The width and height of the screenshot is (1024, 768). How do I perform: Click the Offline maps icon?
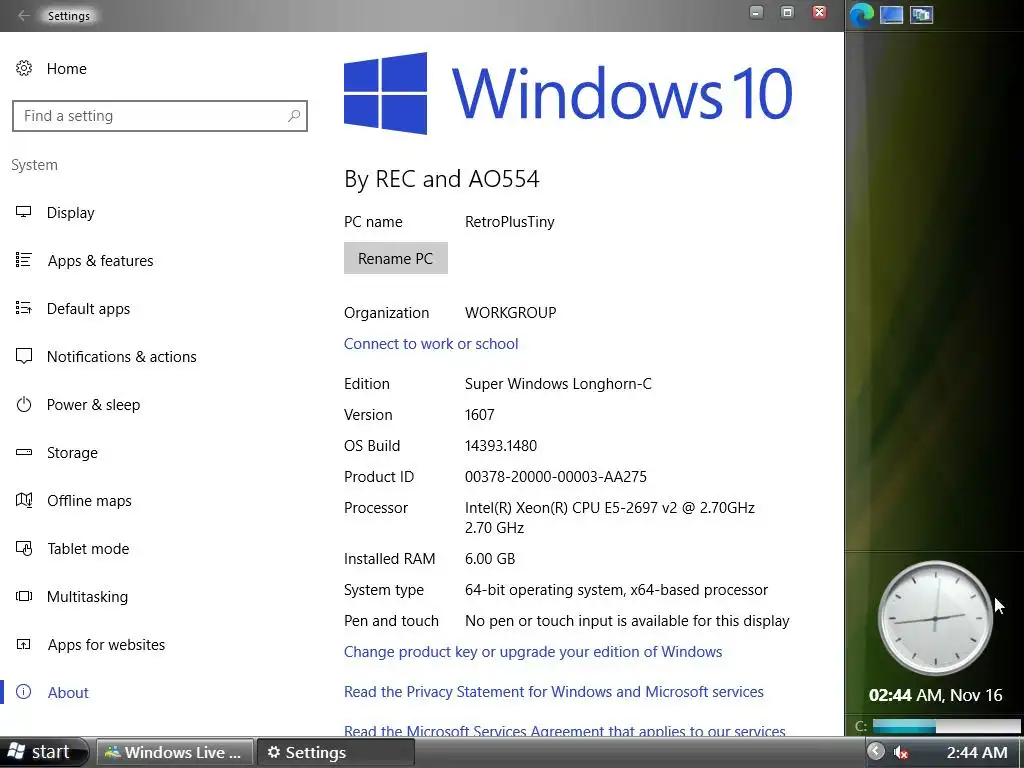(x=24, y=500)
